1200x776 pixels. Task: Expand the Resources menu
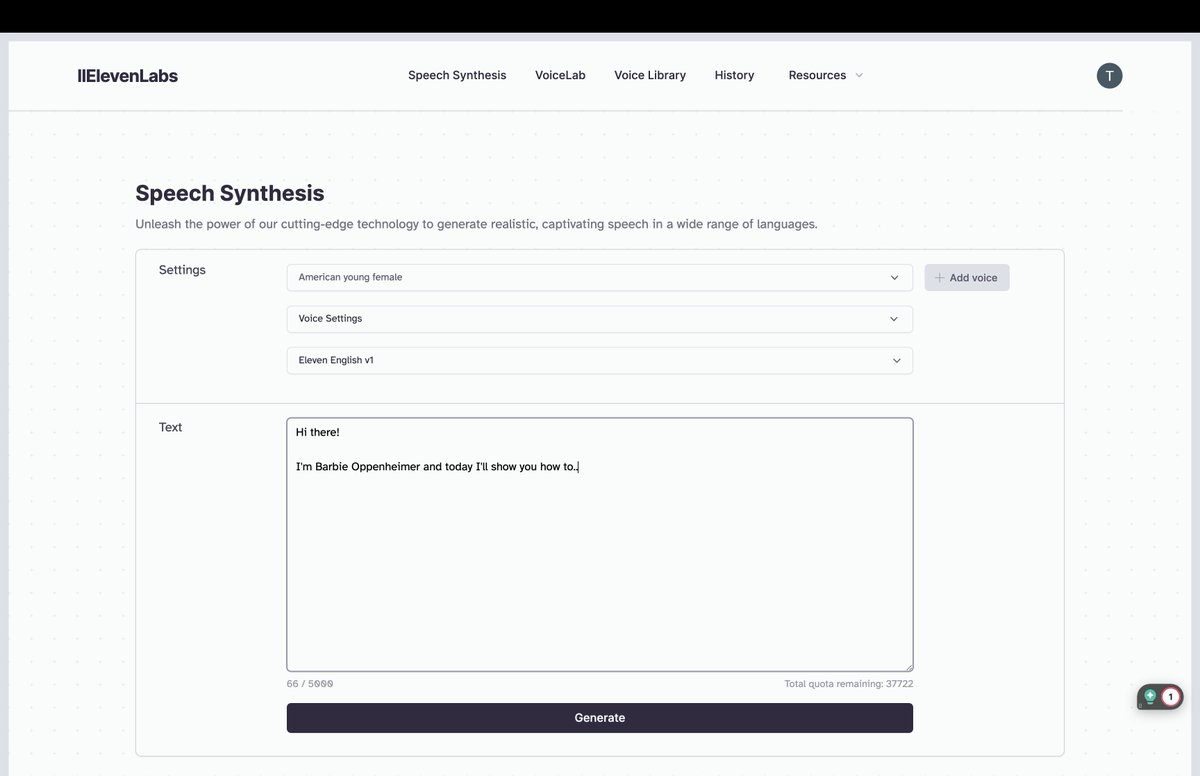[825, 75]
